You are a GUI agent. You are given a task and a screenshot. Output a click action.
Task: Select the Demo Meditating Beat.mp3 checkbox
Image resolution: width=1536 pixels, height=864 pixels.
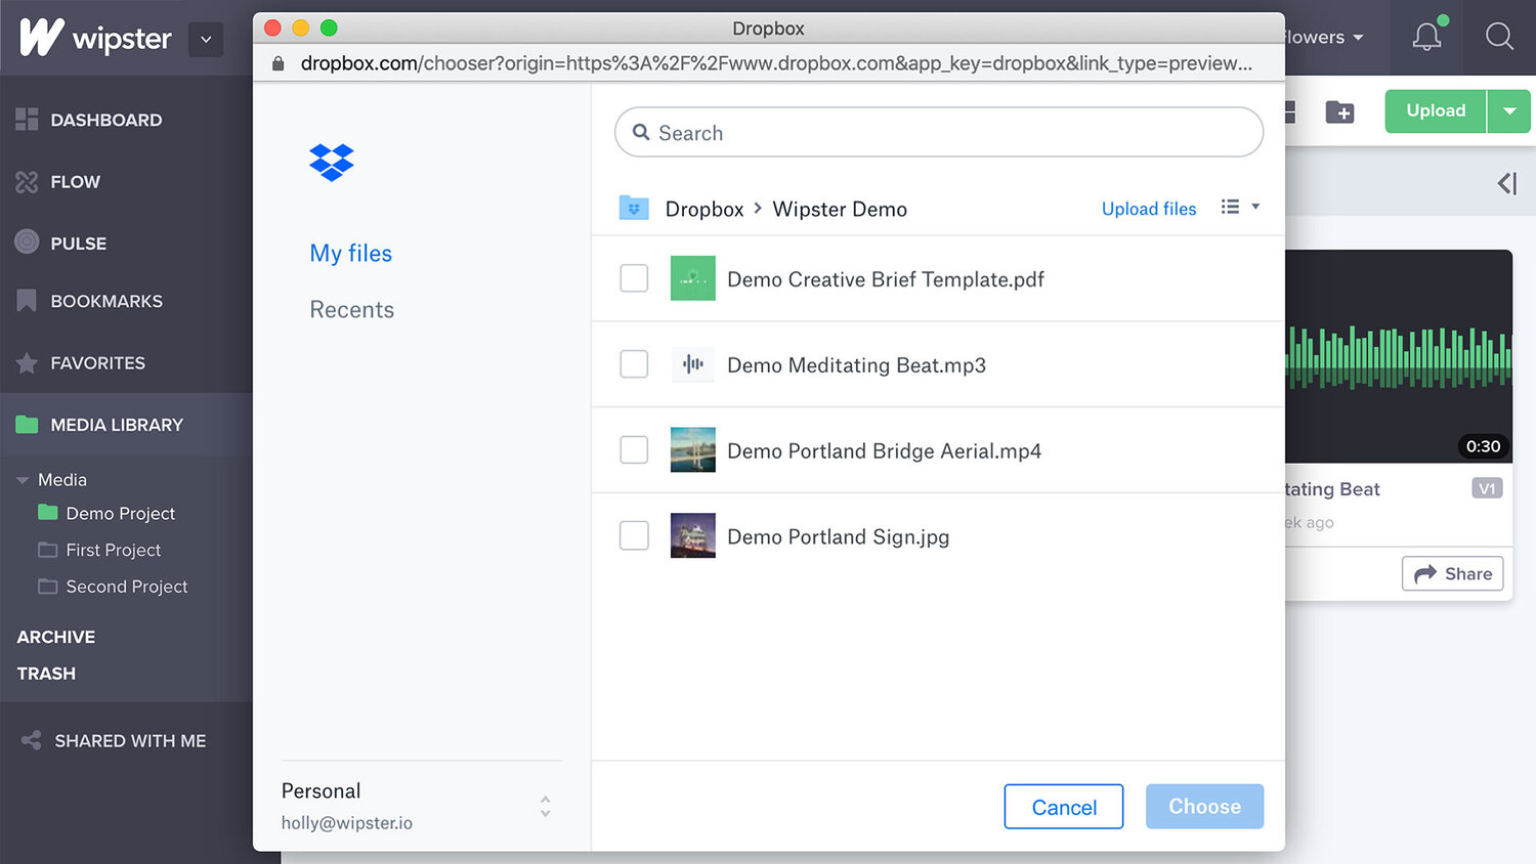point(634,364)
